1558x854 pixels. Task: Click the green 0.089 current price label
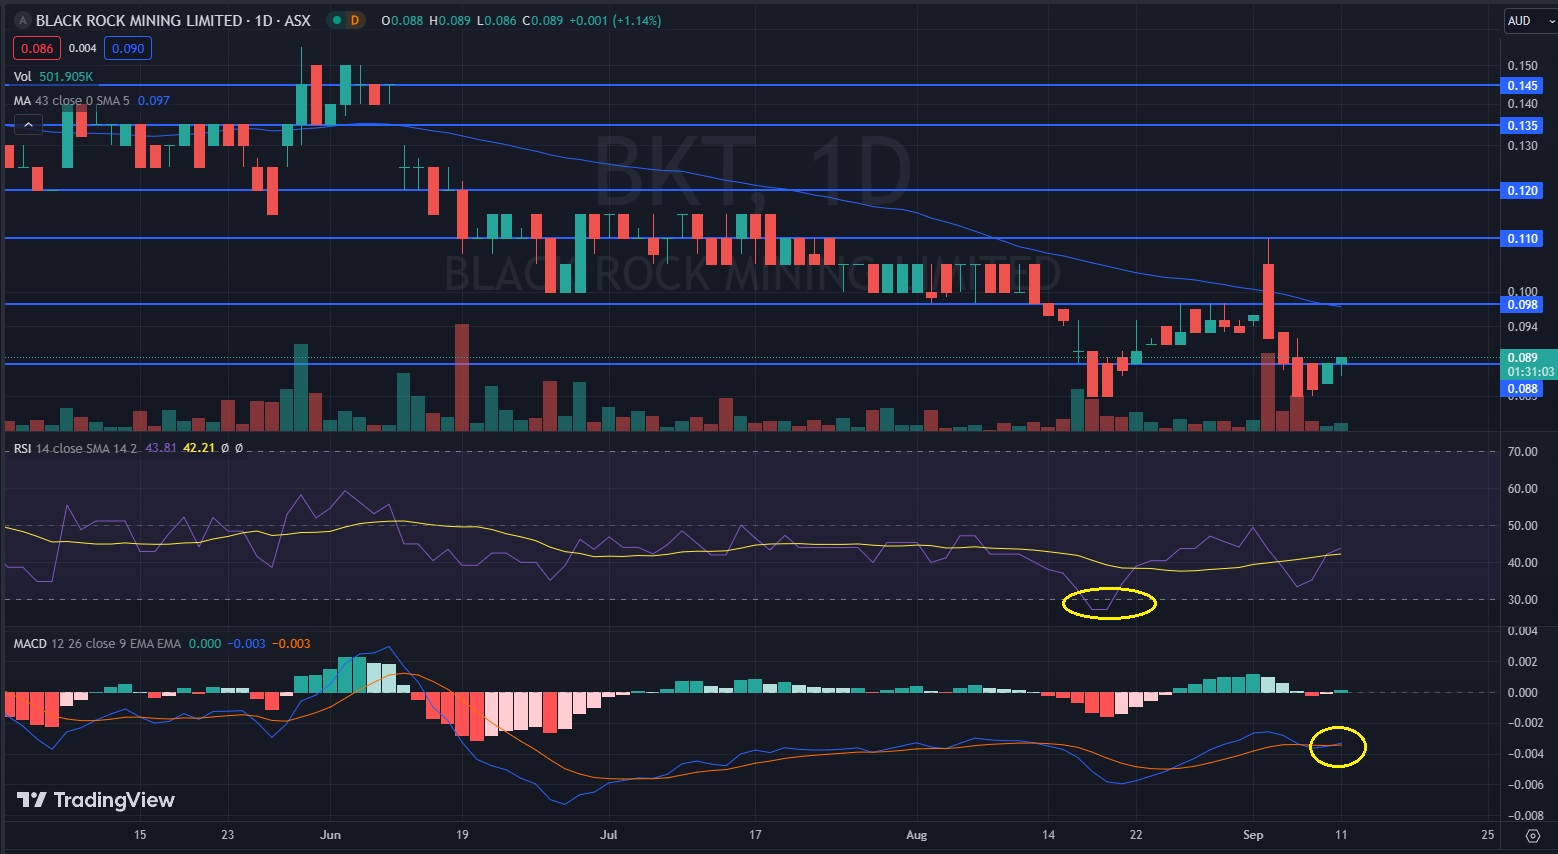[1529, 364]
